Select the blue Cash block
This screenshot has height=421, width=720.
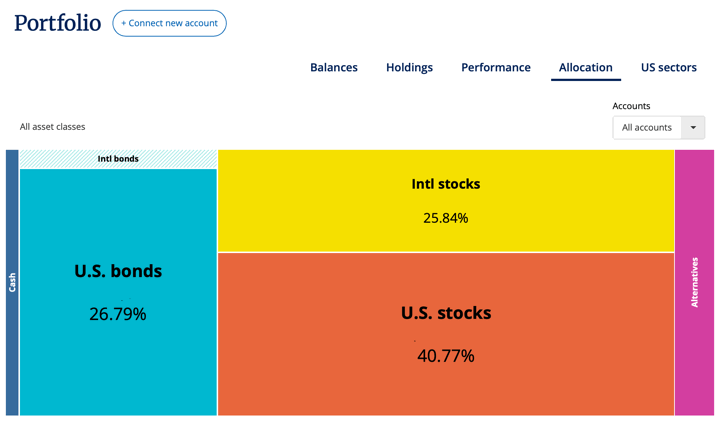tap(12, 282)
